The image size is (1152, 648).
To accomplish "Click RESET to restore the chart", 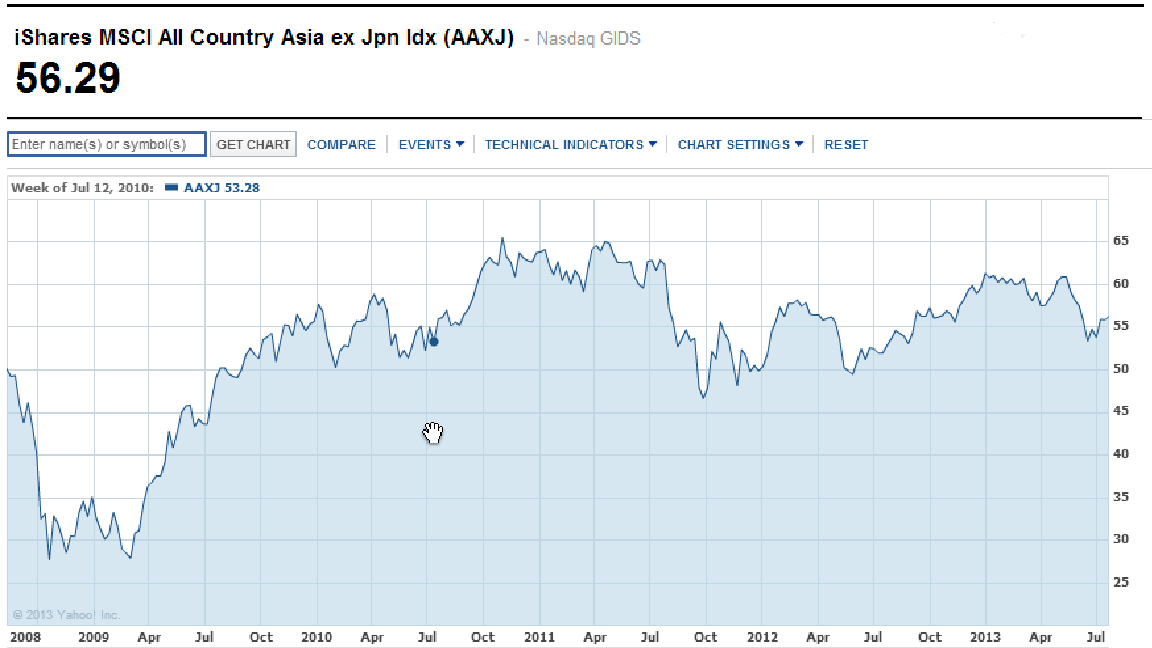I will [846, 144].
